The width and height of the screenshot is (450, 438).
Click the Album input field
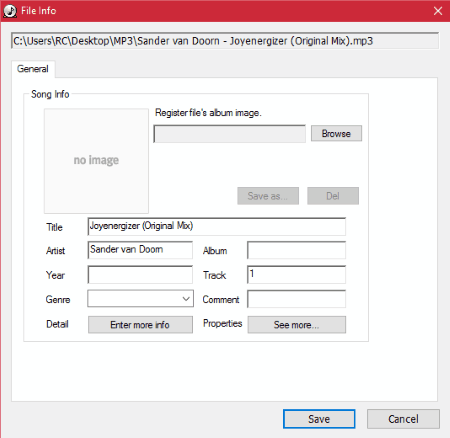pyautogui.click(x=296, y=250)
